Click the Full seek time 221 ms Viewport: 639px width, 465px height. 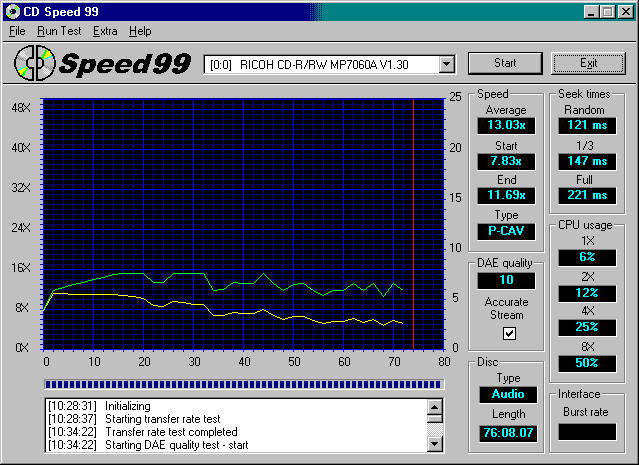[x=587, y=196]
